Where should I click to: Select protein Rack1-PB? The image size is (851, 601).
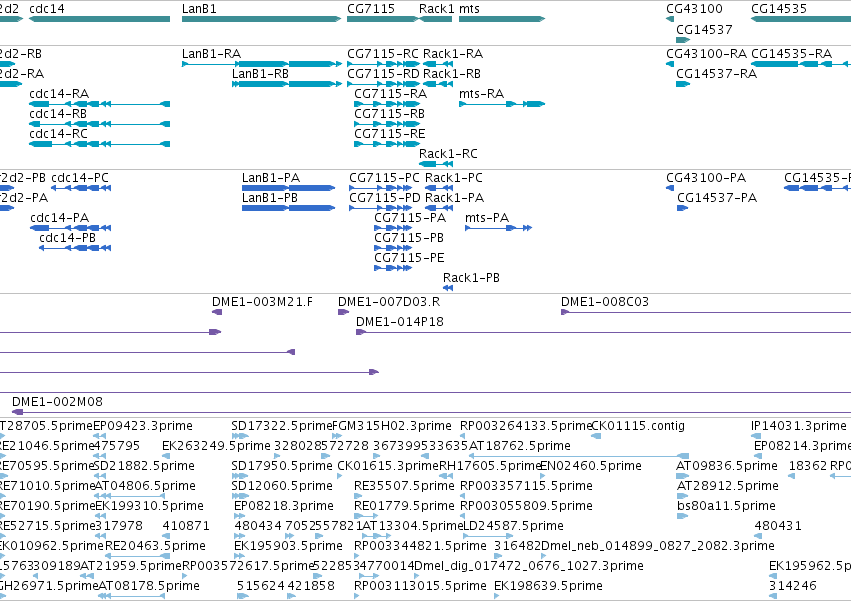448,288
